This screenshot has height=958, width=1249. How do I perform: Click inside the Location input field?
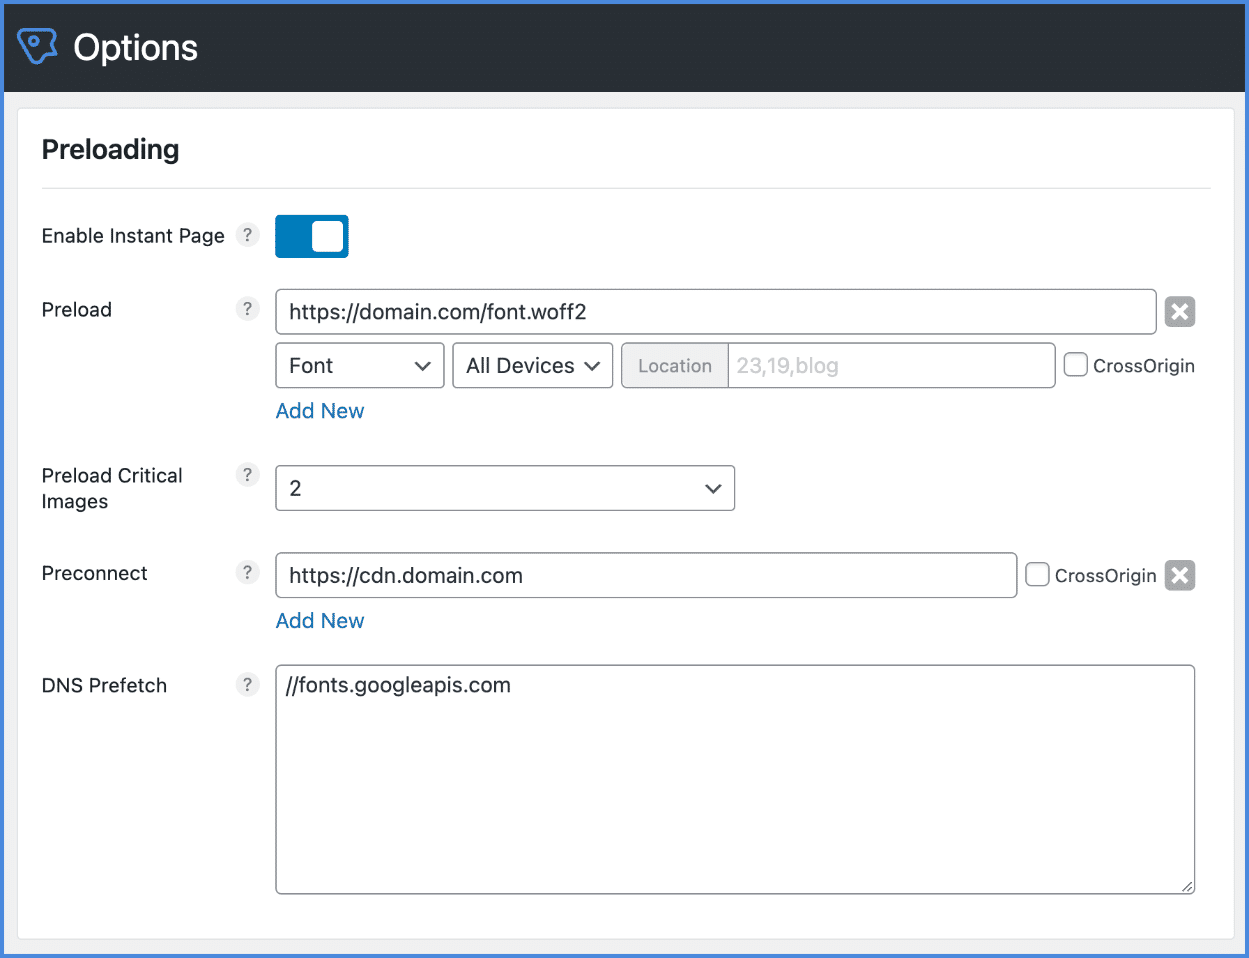pyautogui.click(x=890, y=365)
